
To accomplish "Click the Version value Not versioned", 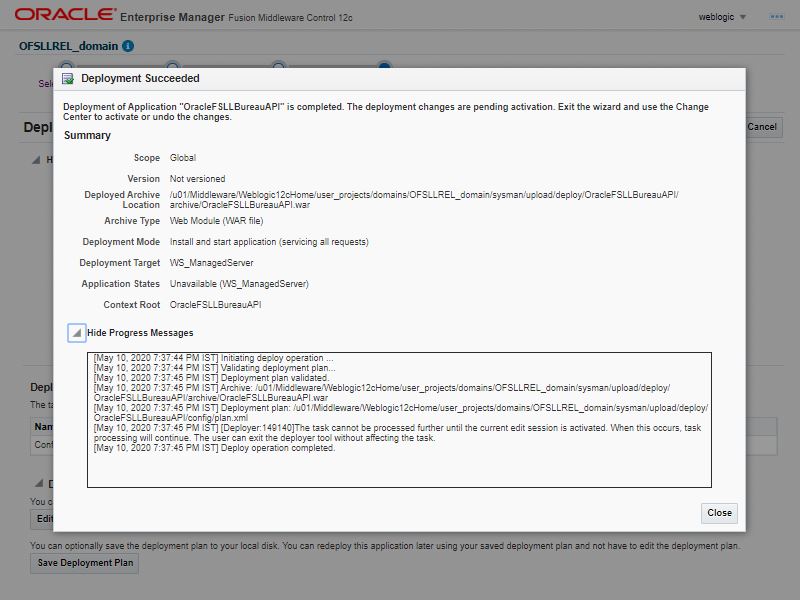I will (197, 179).
